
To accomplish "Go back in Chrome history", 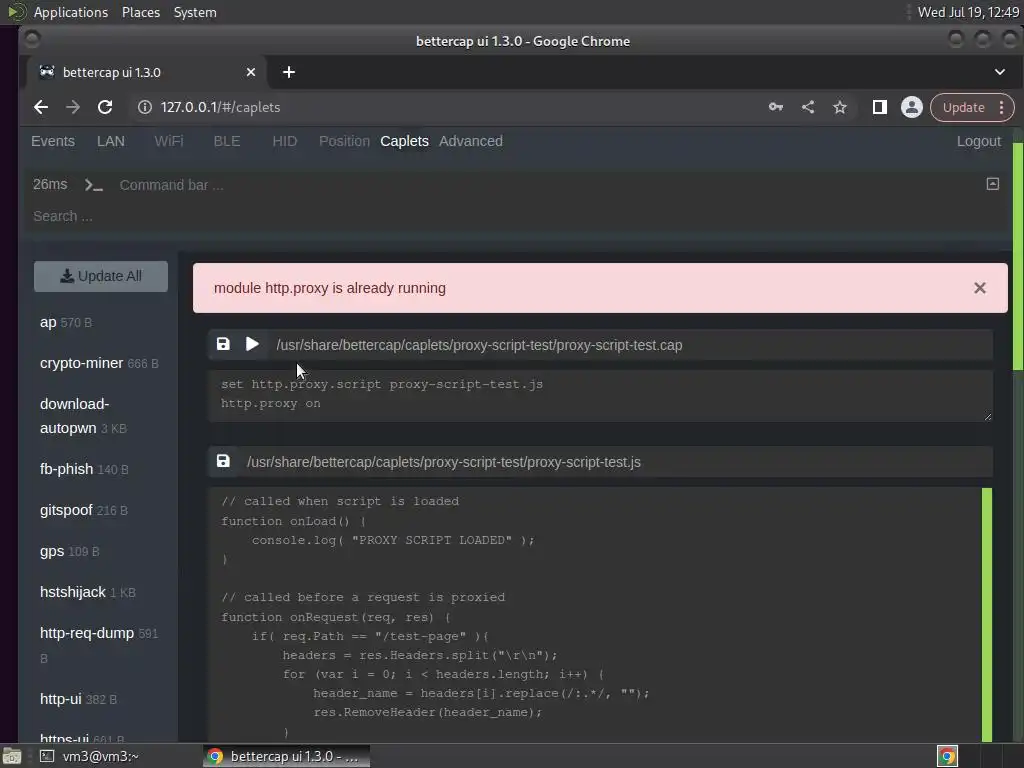I will point(40,107).
